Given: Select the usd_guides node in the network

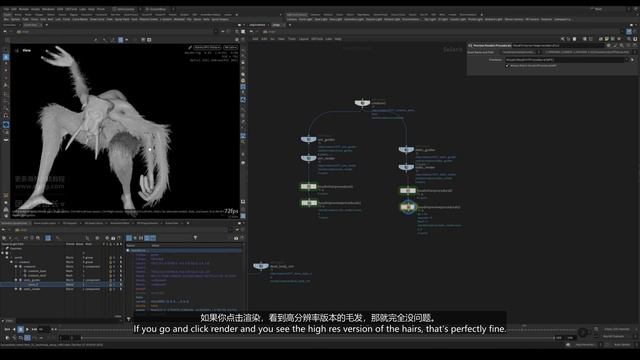Looking at the screenshot, I should point(309,139).
